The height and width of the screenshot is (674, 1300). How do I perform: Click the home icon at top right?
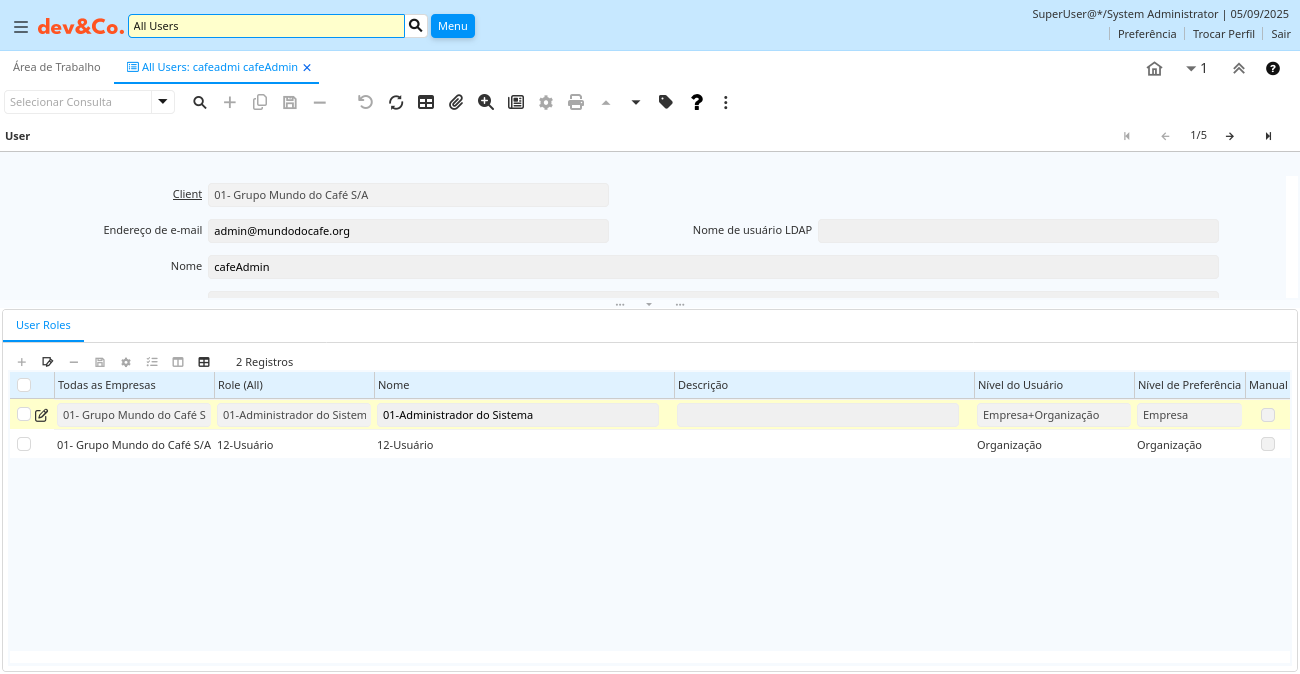1154,69
